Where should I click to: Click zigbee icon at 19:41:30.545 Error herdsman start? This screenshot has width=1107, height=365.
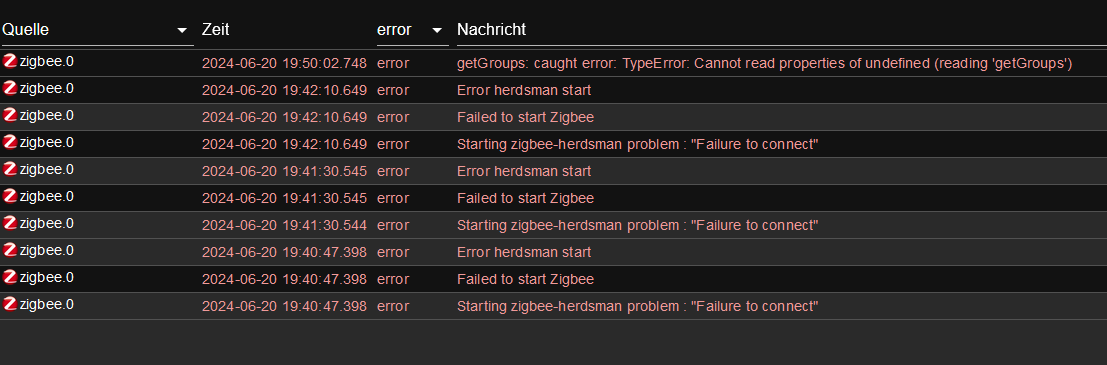tap(10, 169)
